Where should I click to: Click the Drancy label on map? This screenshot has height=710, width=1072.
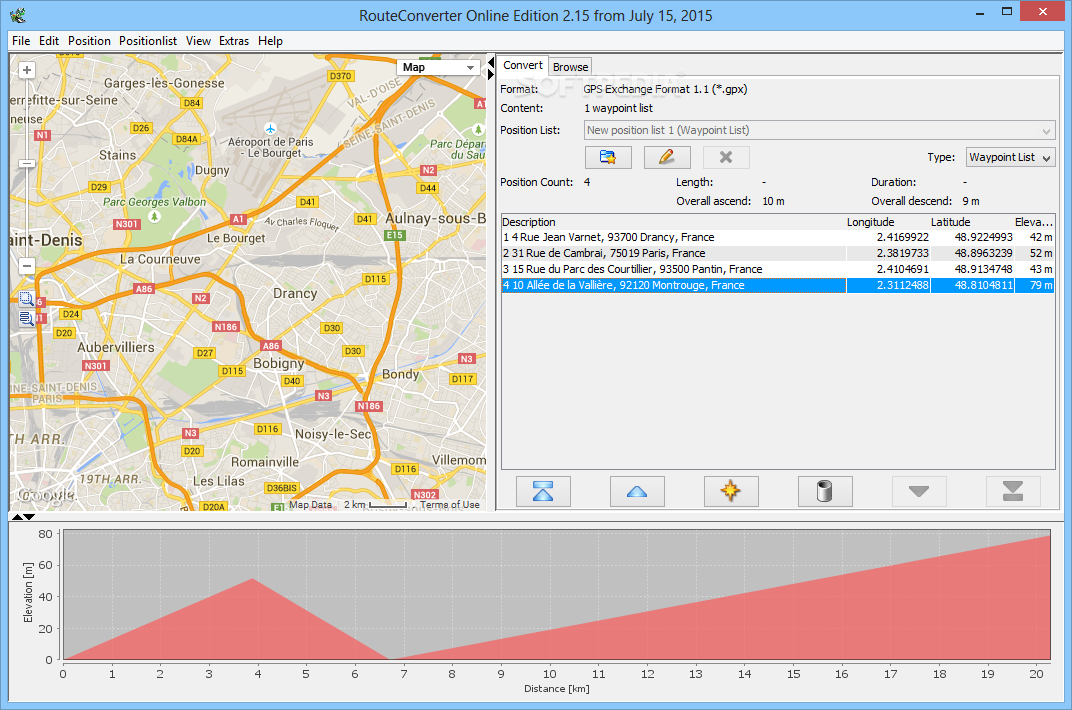click(x=295, y=293)
